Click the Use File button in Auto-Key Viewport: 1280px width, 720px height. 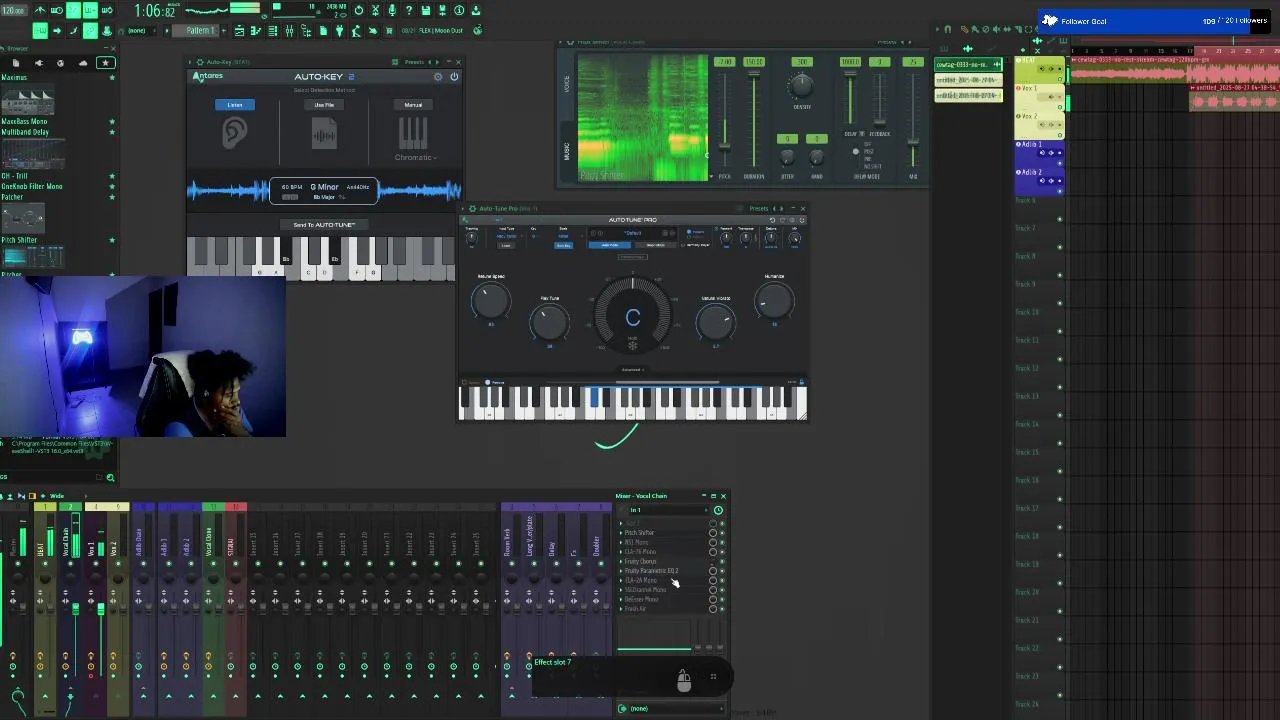(324, 105)
